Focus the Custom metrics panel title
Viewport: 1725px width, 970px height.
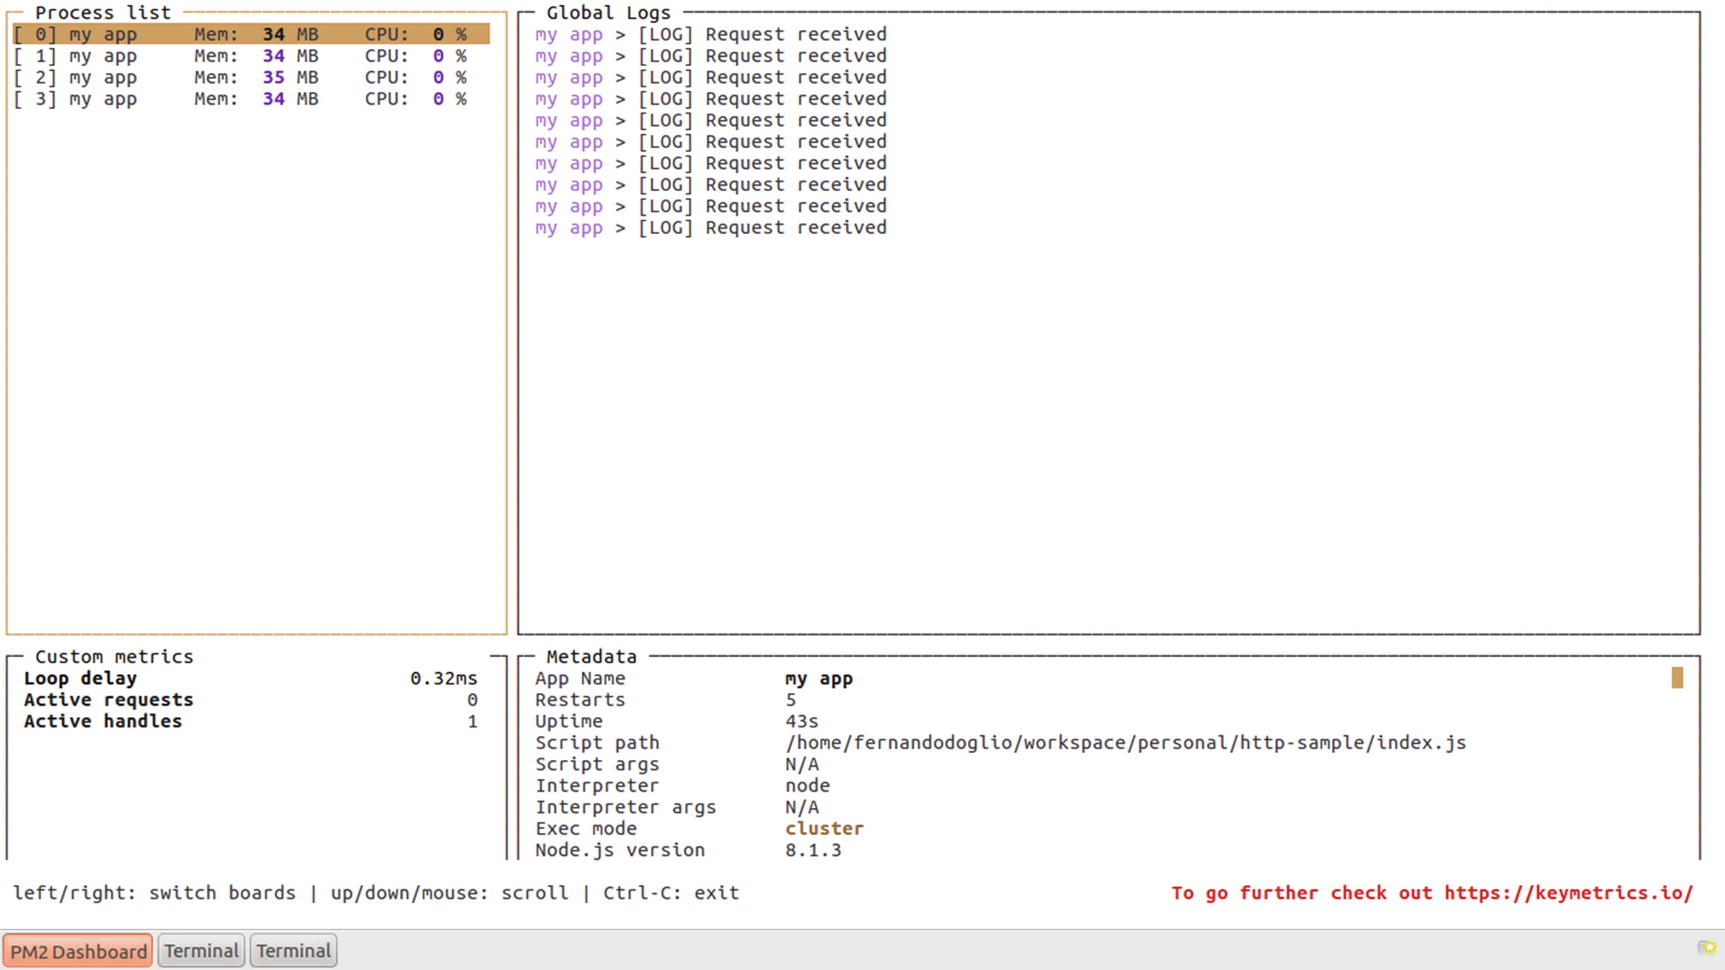(114, 657)
